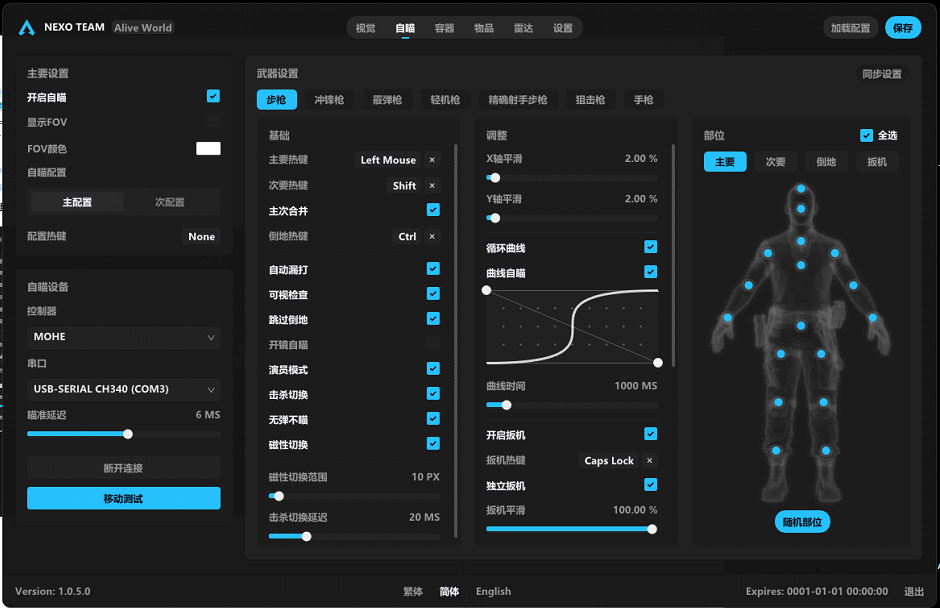The width and height of the screenshot is (940, 608).
Task: Uncheck the 循环曲线 checkbox
Action: [650, 247]
